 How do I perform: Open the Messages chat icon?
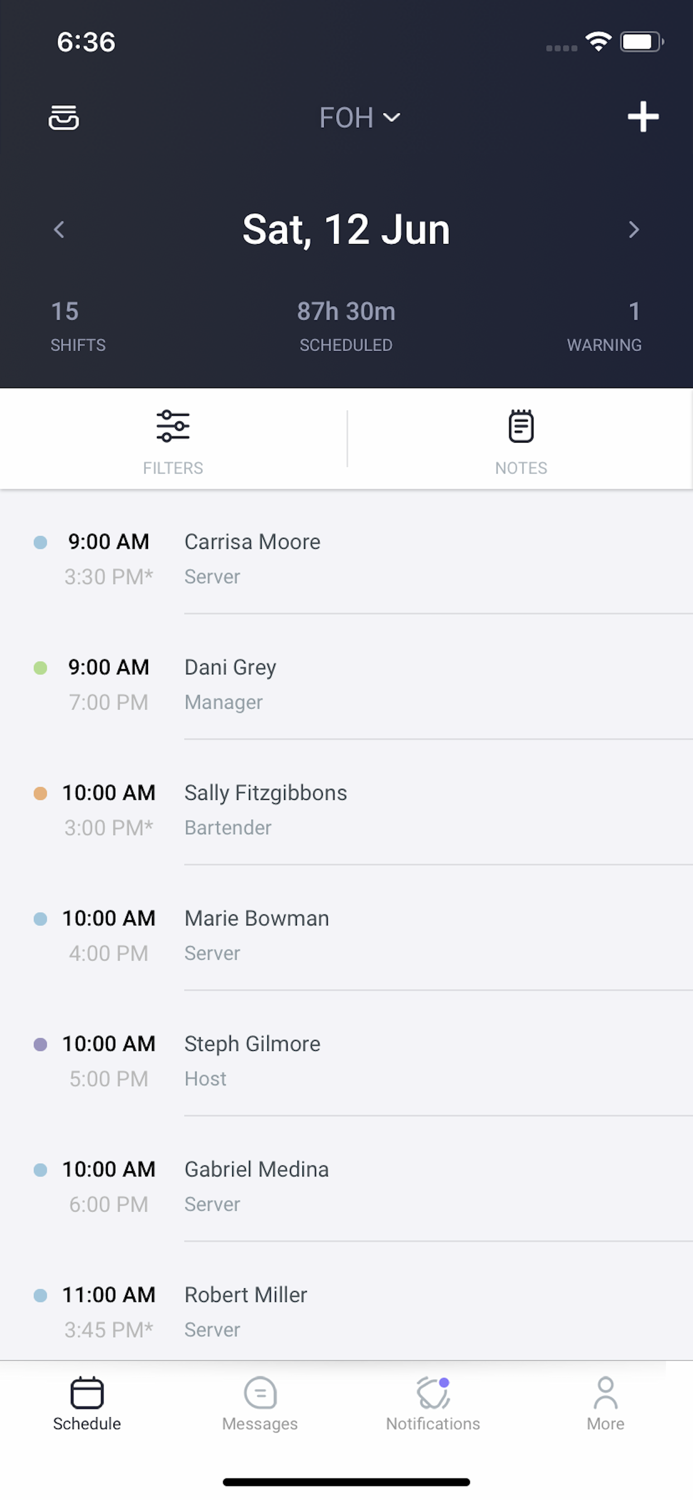click(x=259, y=1392)
